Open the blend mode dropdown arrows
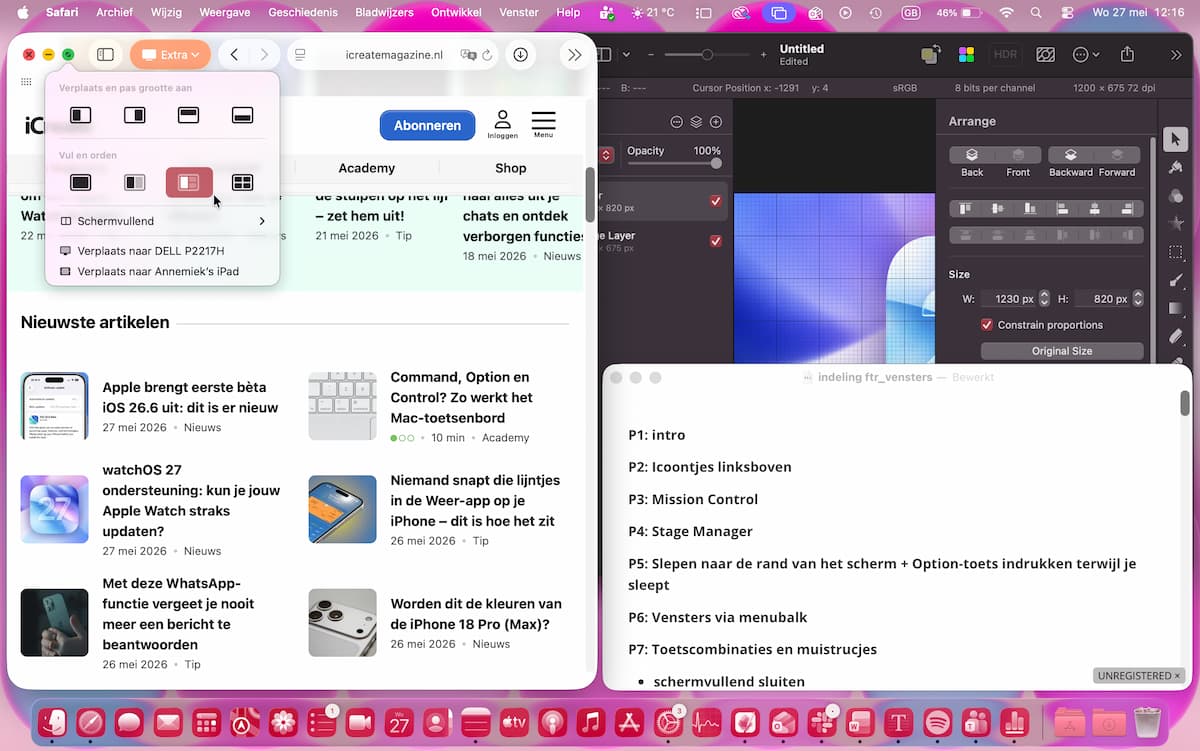1200x751 pixels. [606, 155]
